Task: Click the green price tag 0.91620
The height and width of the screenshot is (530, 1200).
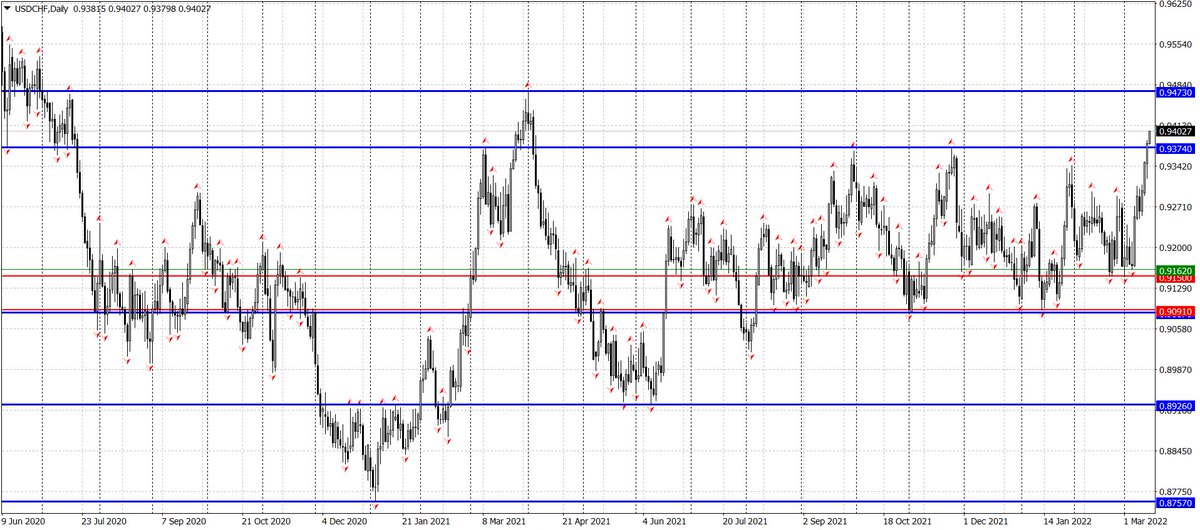Action: (1174, 270)
